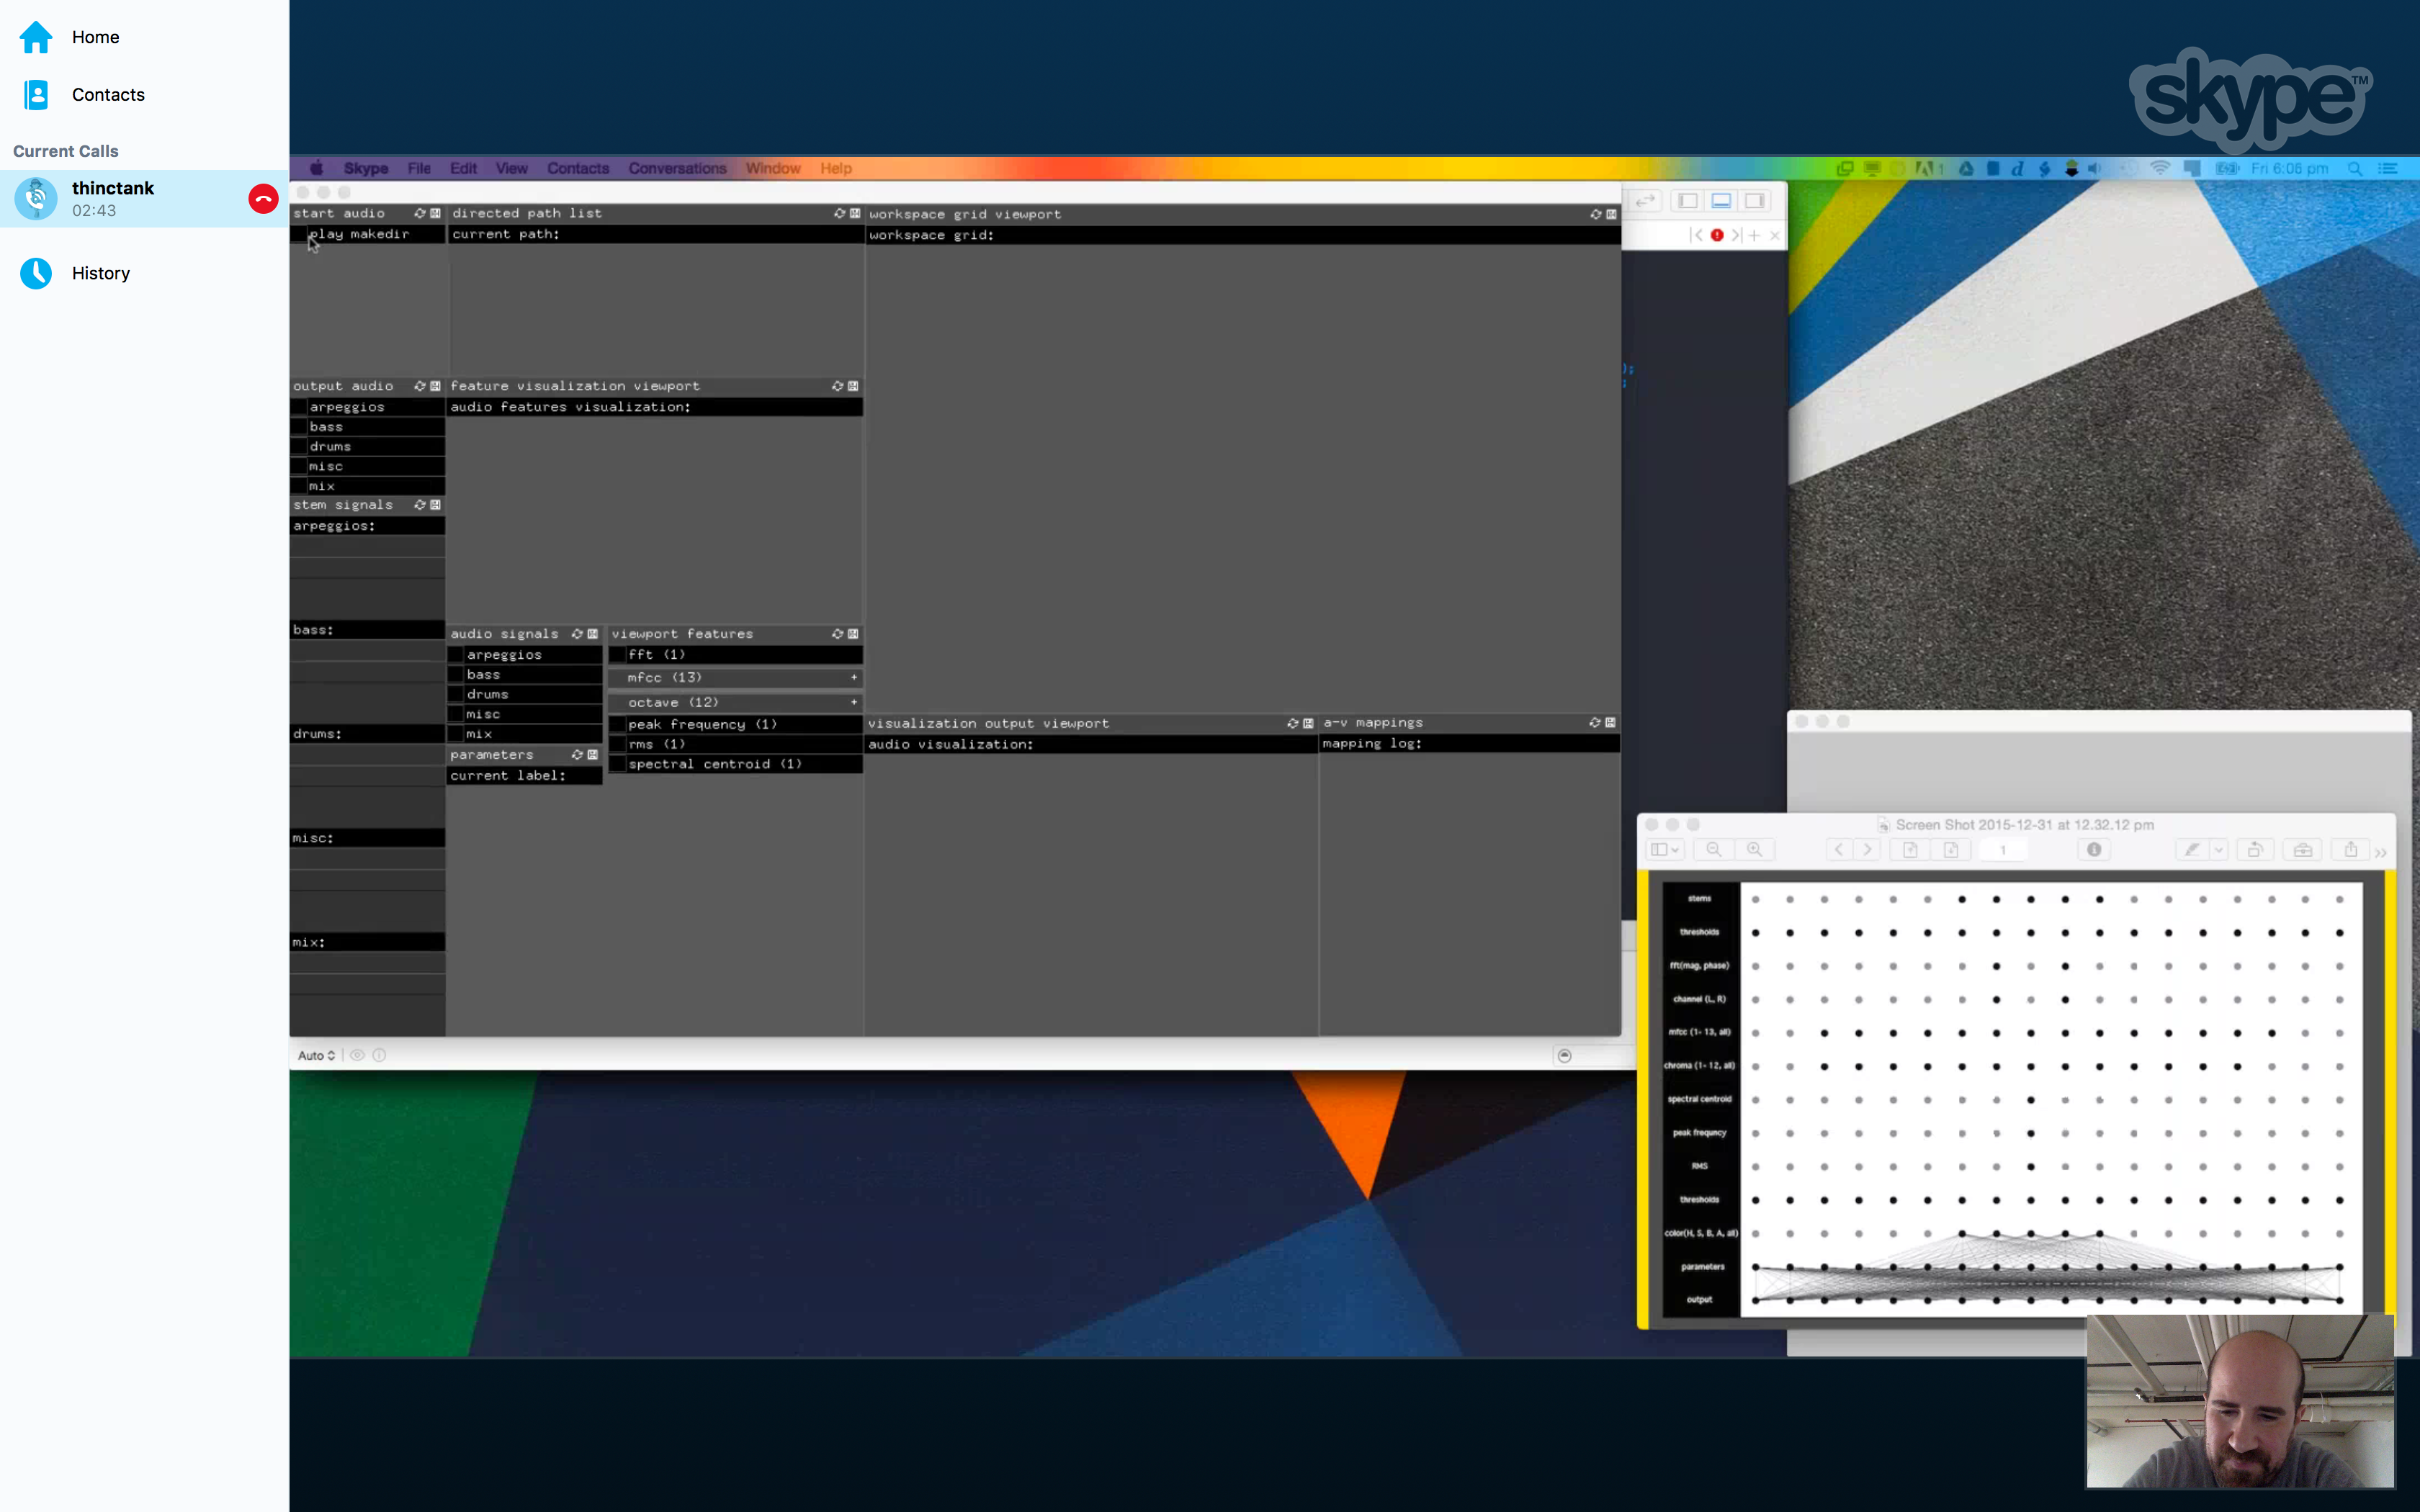
Task: Click refresh icon in output audio panel
Action: coord(420,386)
